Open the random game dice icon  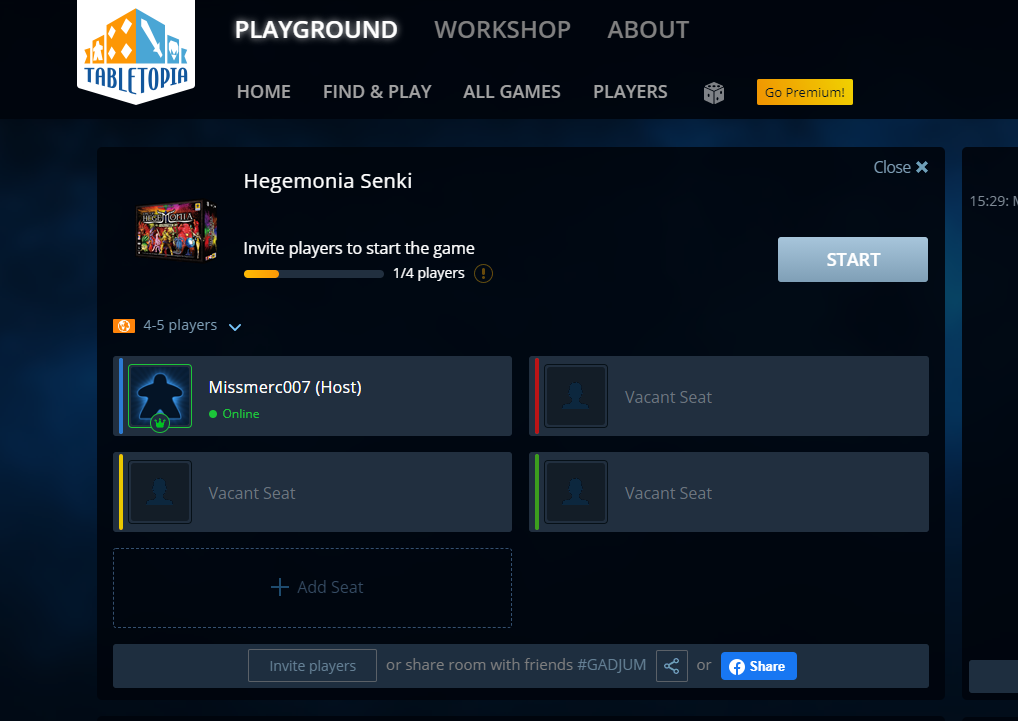point(714,93)
